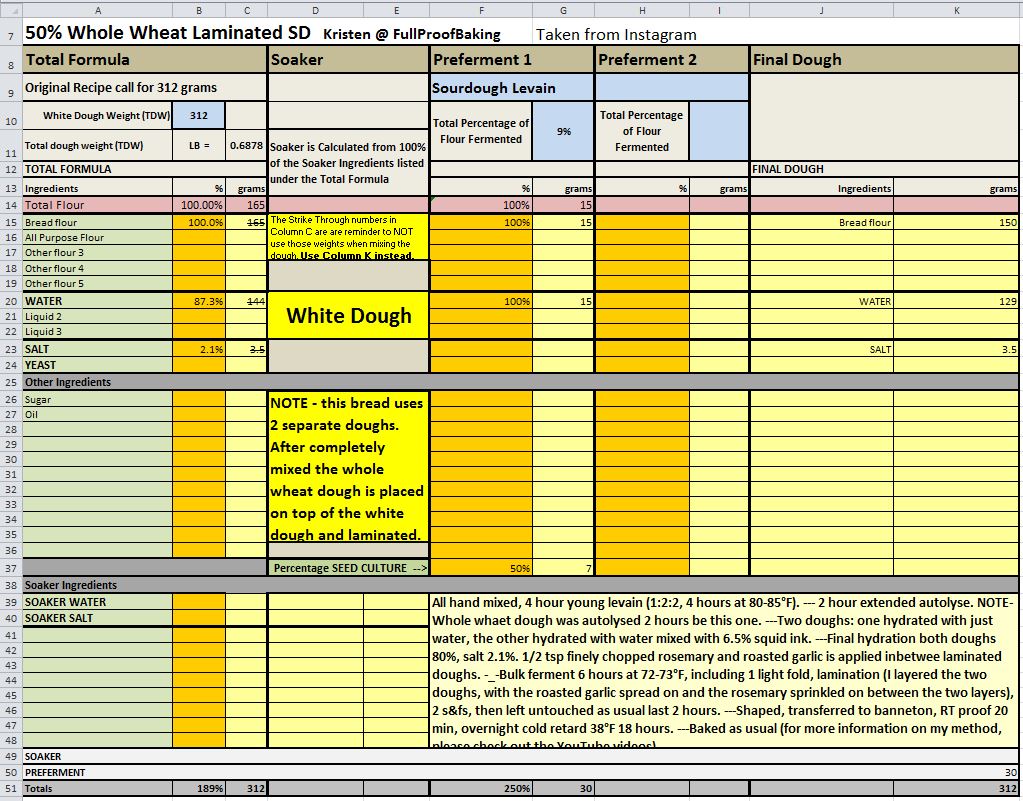Select row header 37
This screenshot has width=1023, height=801.
tap(10, 568)
